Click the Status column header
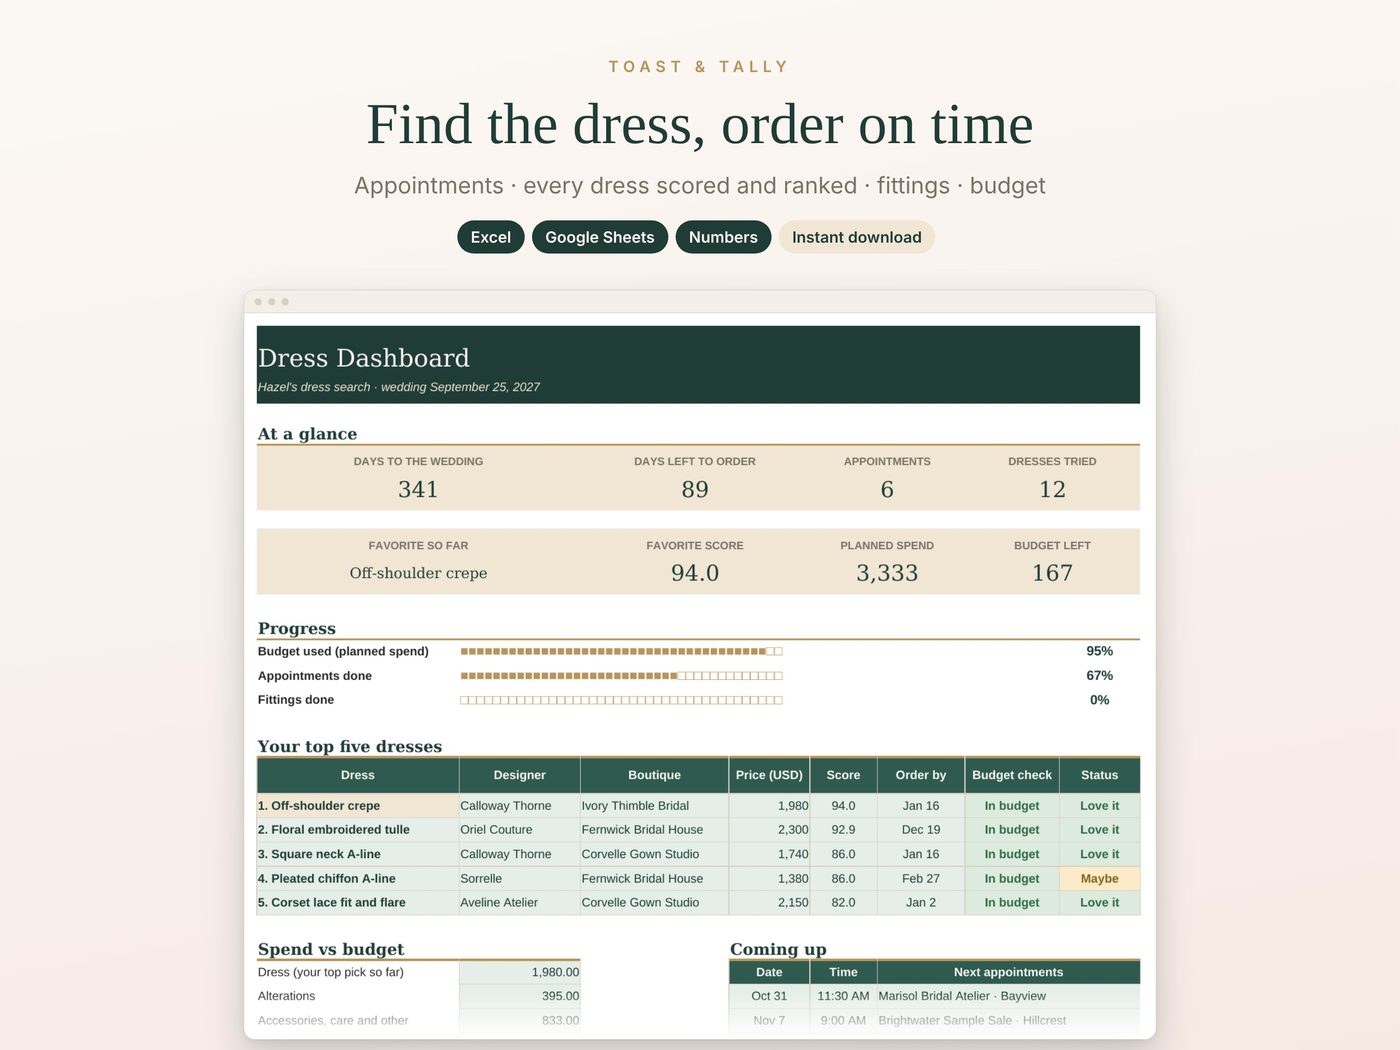Screen dimensions: 1400x1050 point(1100,775)
